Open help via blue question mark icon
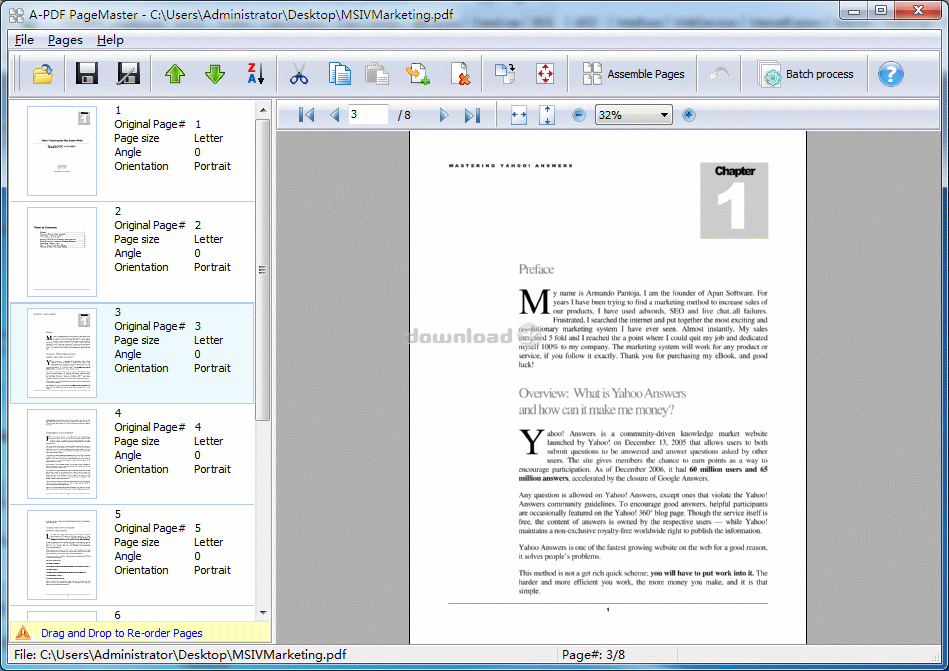 click(890, 74)
